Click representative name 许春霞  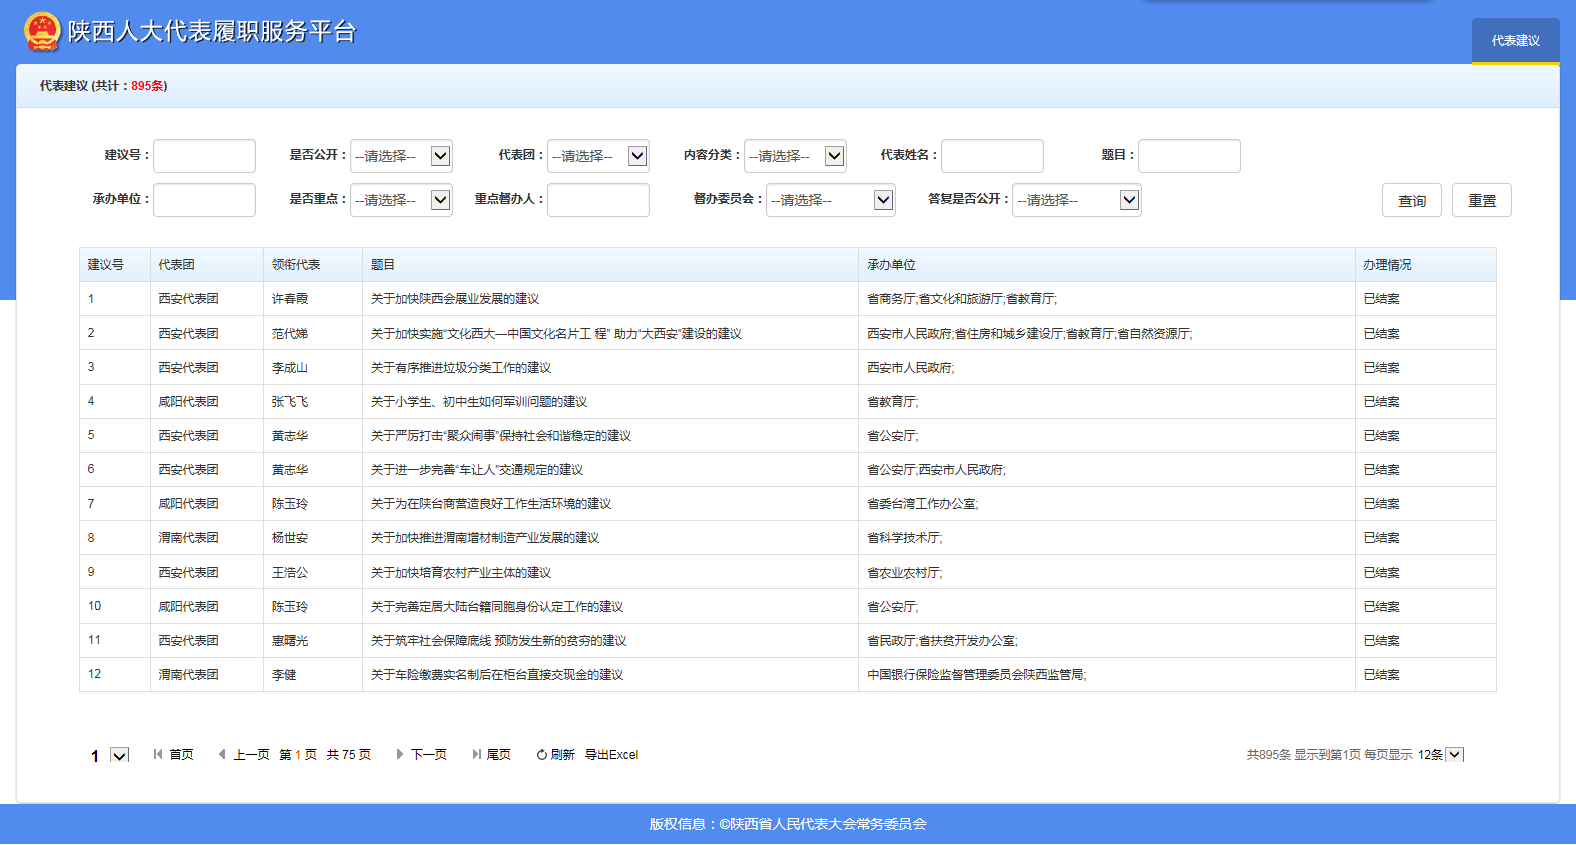(x=290, y=299)
